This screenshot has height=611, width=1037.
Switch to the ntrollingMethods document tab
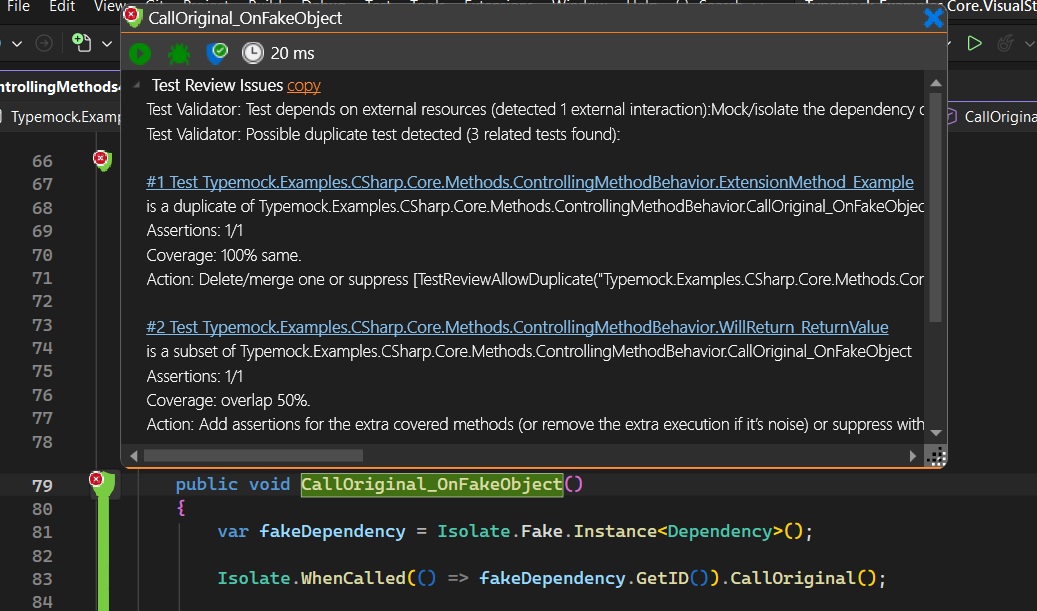(60, 87)
